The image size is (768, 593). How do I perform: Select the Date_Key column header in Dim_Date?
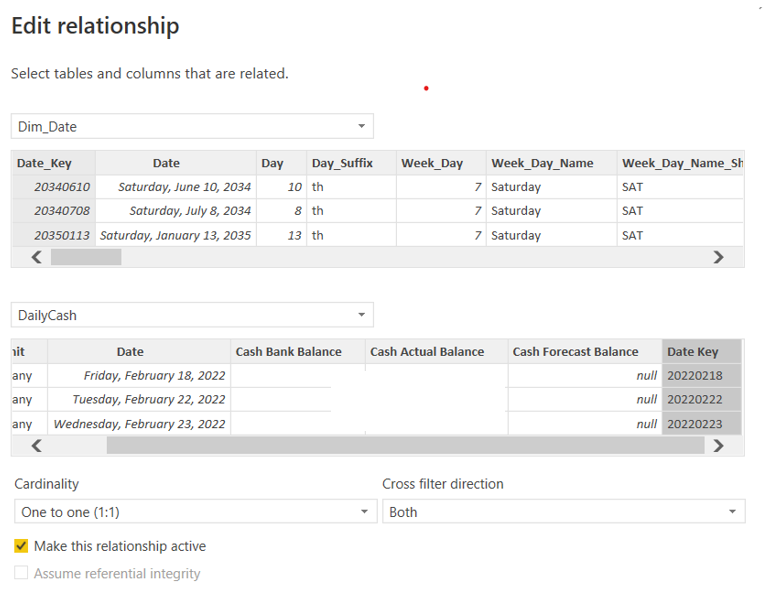(x=53, y=163)
